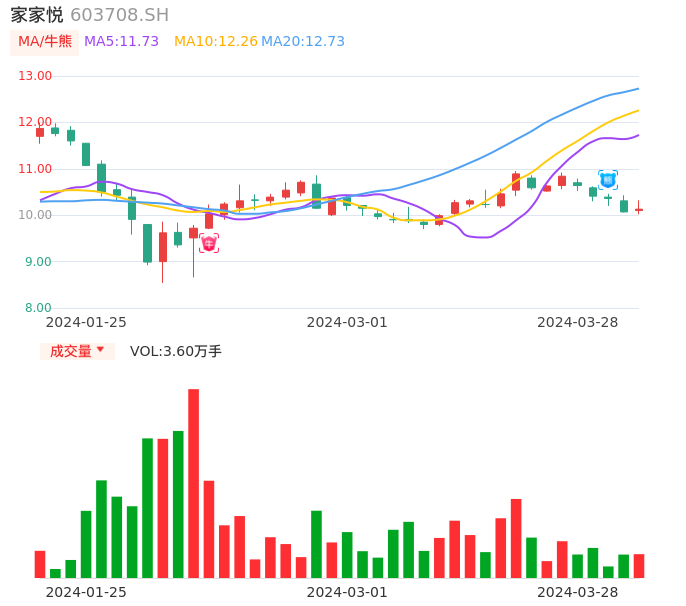Select the final candlestick on the price chart
This screenshot has height=606, width=686.
coord(639,209)
